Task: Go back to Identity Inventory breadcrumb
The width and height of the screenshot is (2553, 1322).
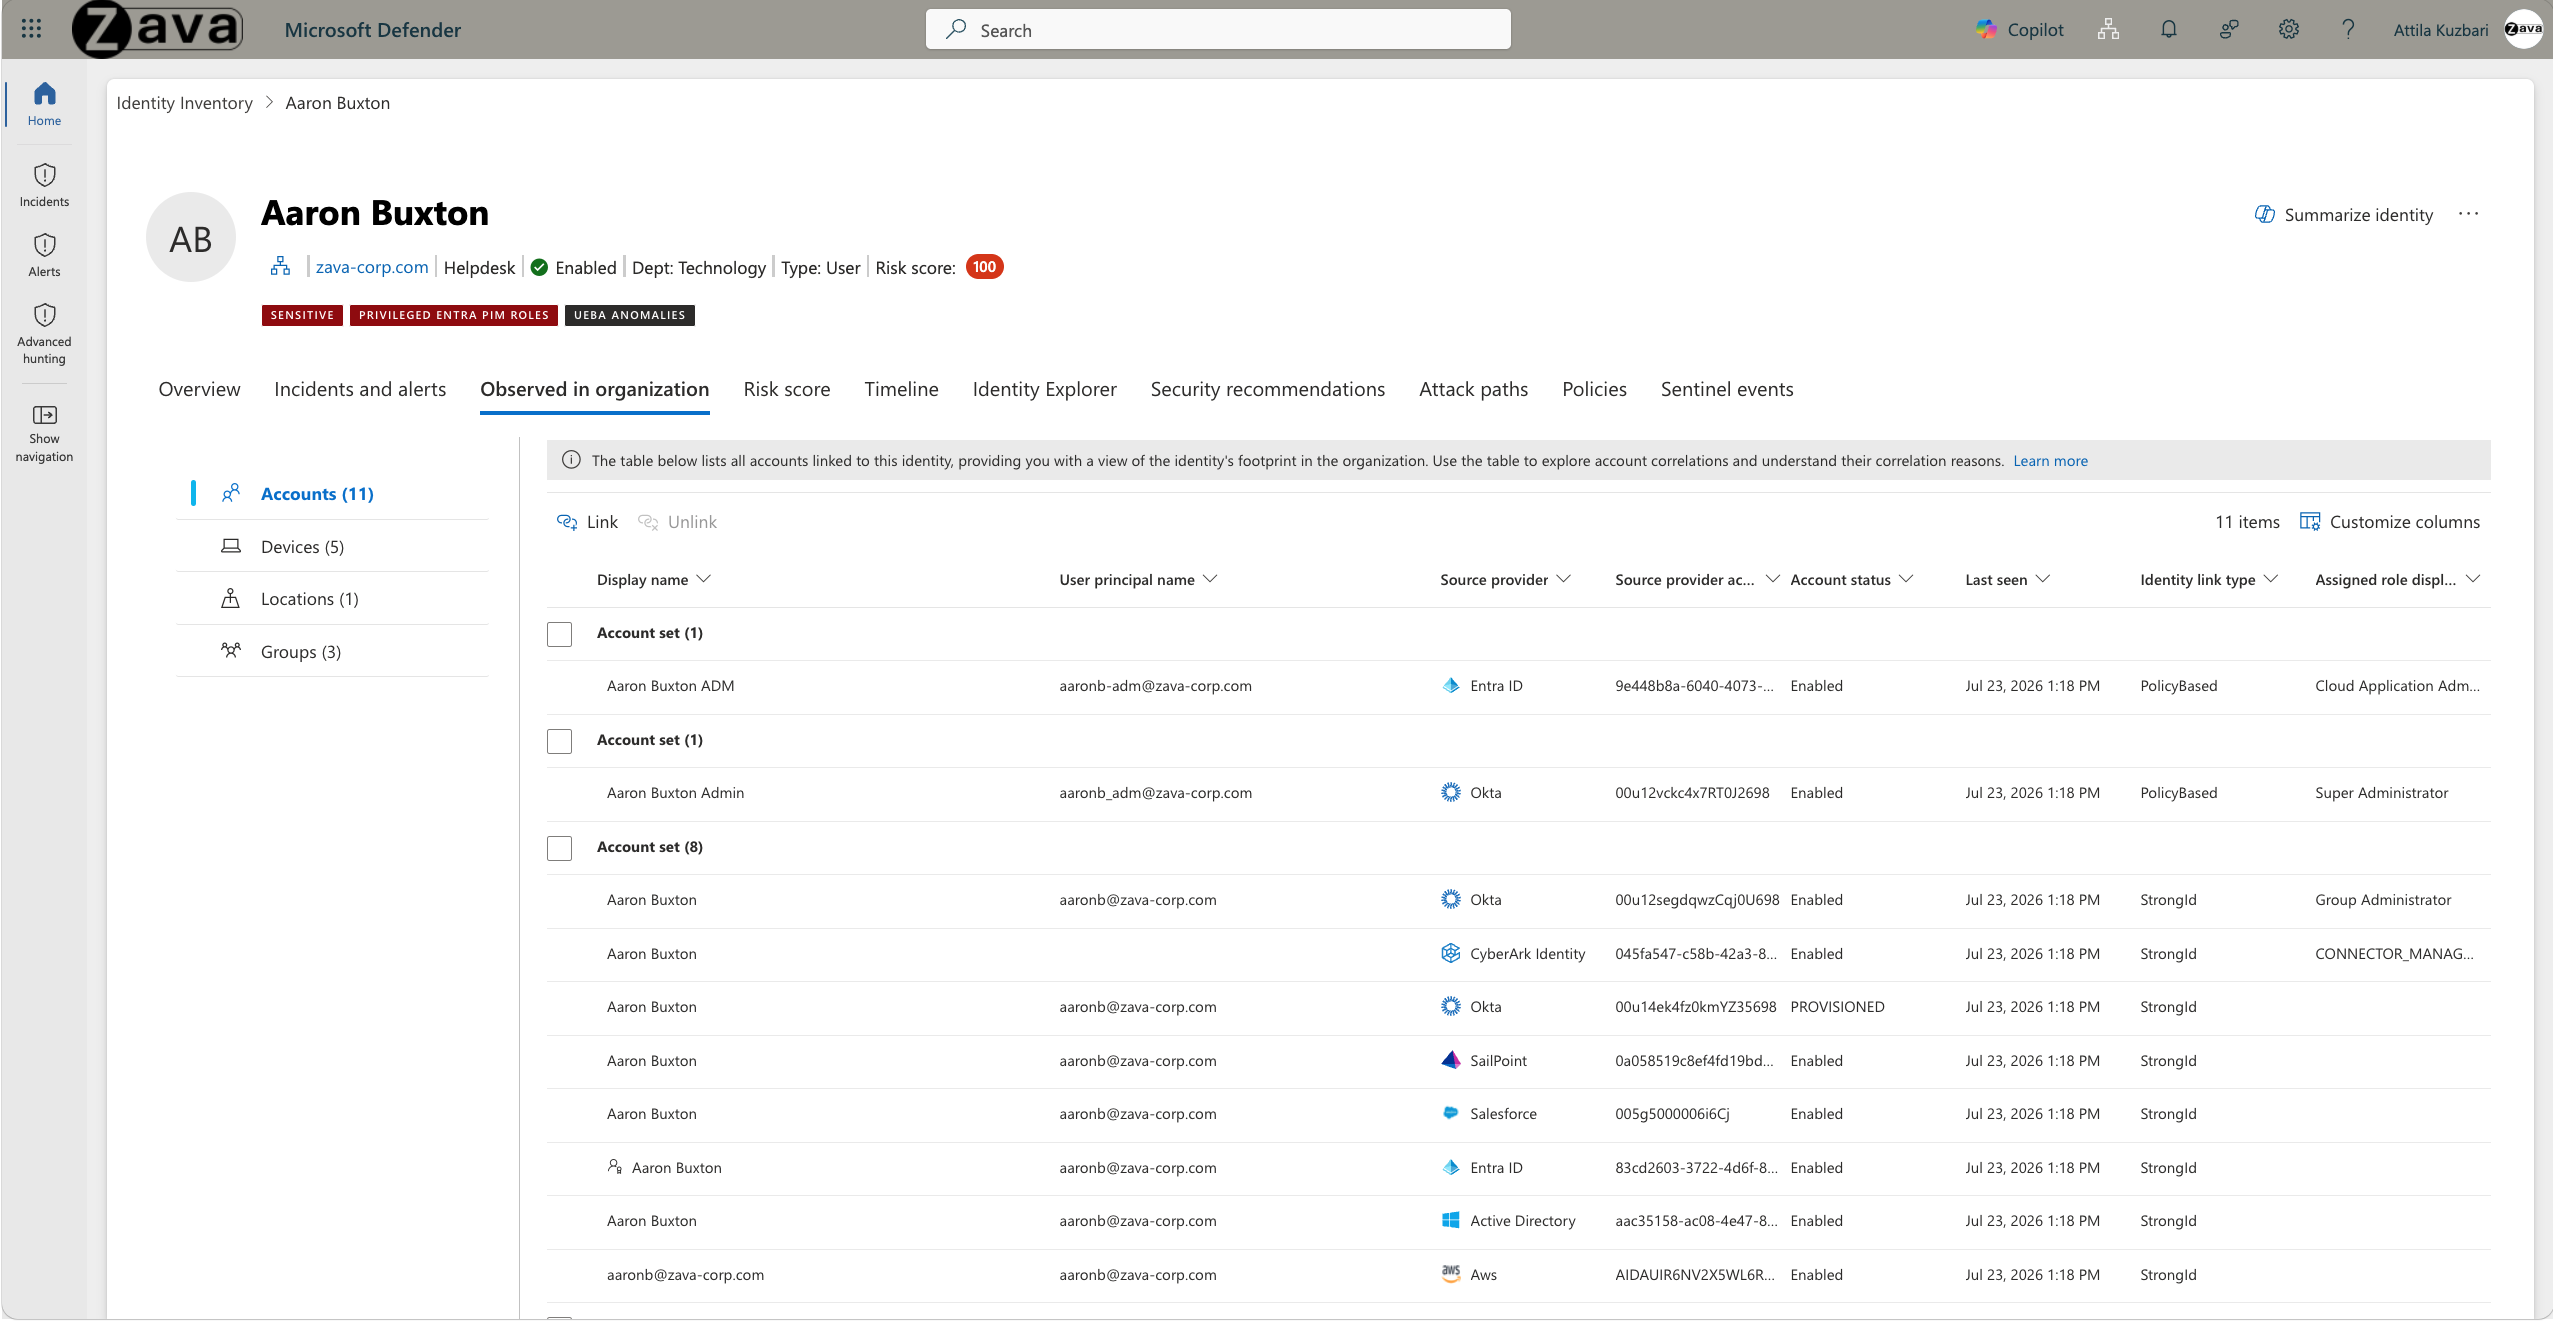Action: click(x=184, y=103)
